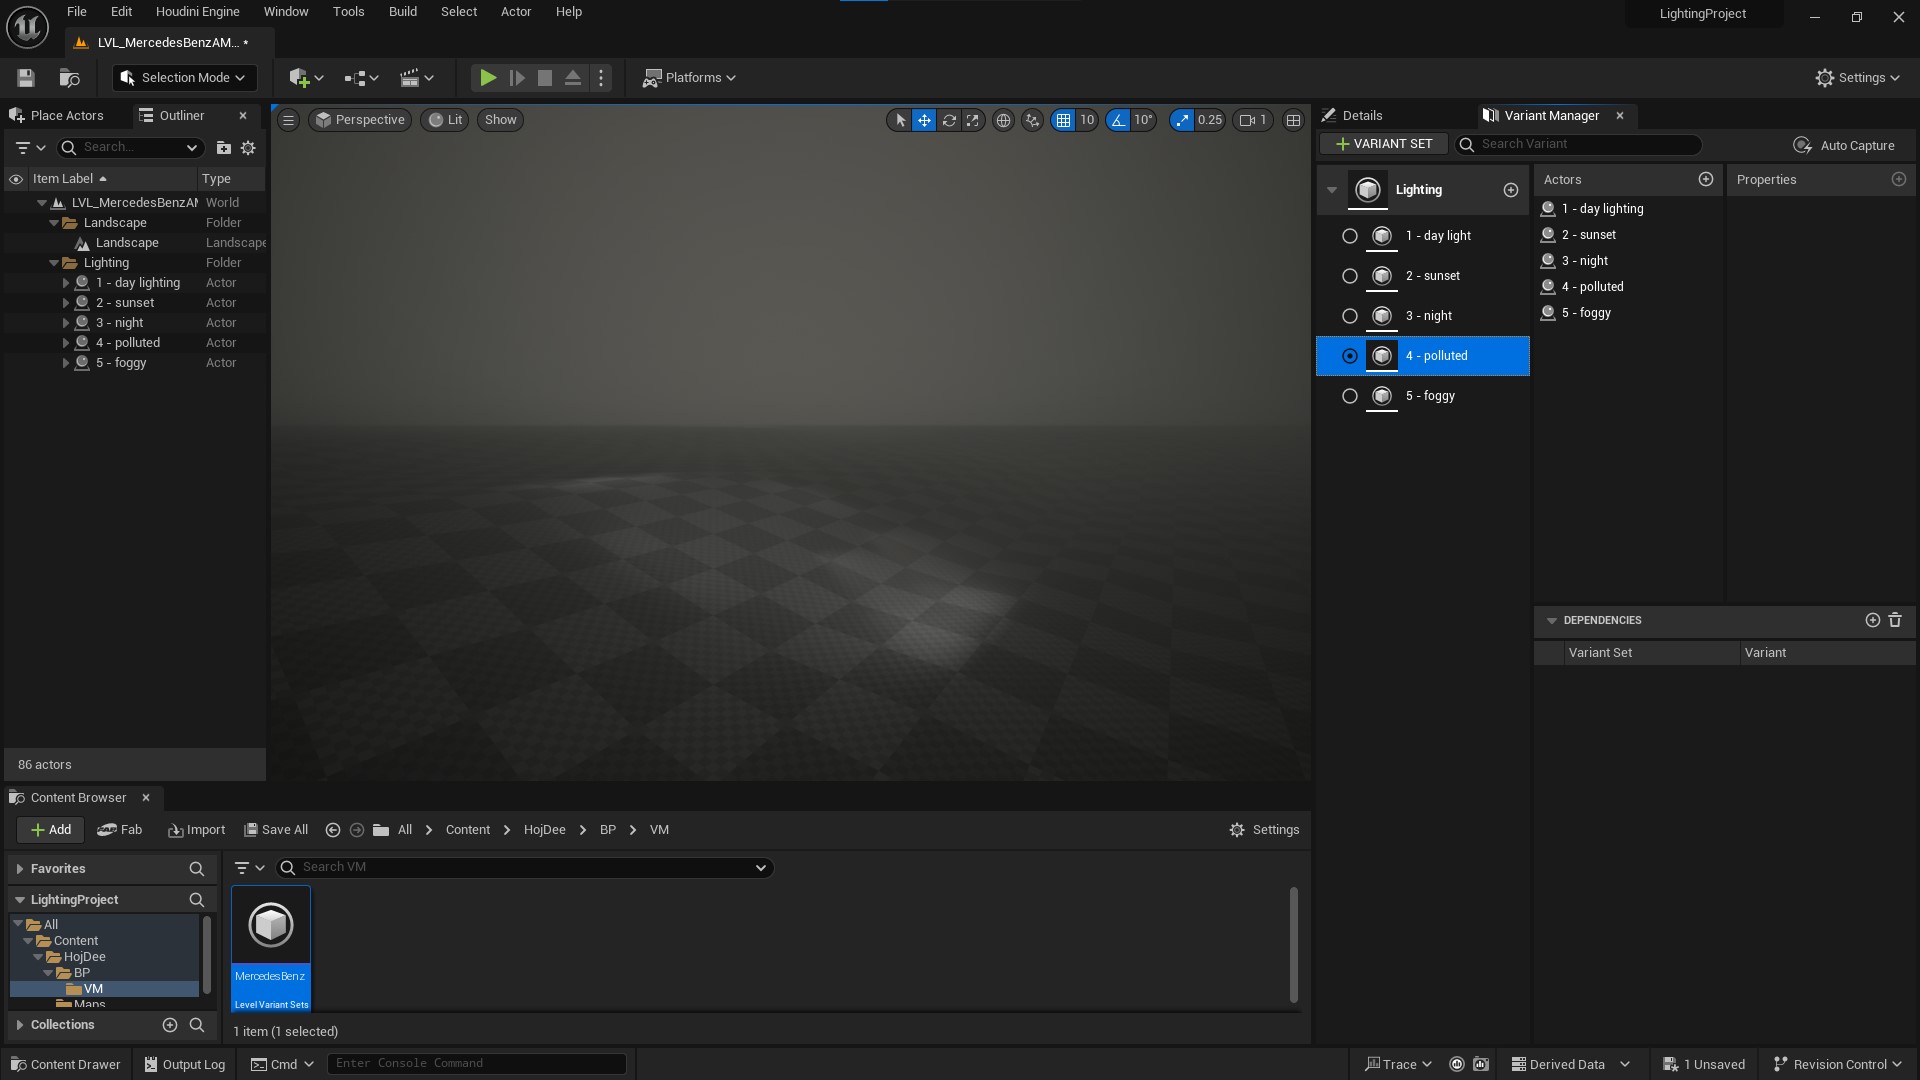Select the rotate transform tool
The width and height of the screenshot is (1920, 1080).
[x=948, y=120]
